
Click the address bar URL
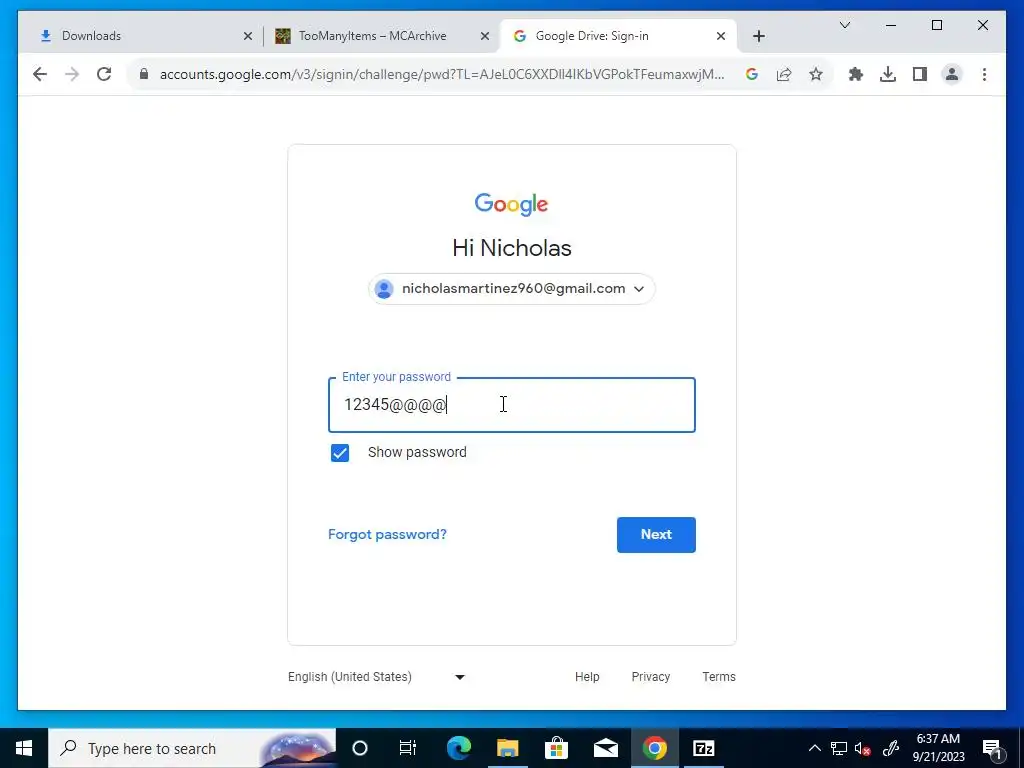coord(441,74)
